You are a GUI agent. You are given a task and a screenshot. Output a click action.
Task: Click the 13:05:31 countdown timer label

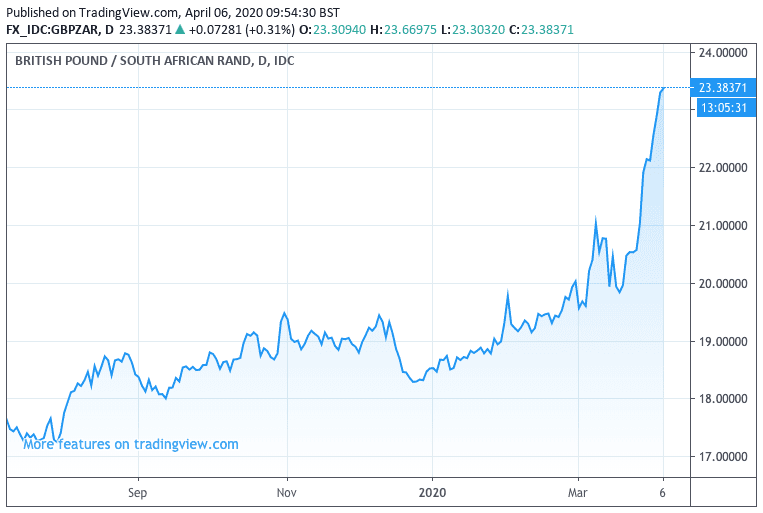point(724,107)
